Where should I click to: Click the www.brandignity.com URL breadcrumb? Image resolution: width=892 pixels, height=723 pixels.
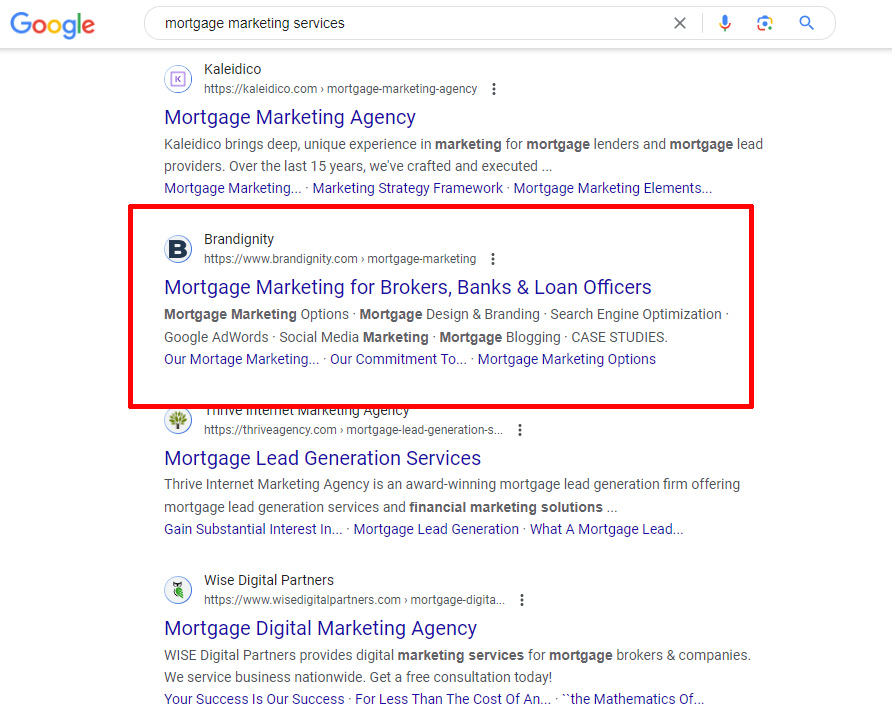340,259
